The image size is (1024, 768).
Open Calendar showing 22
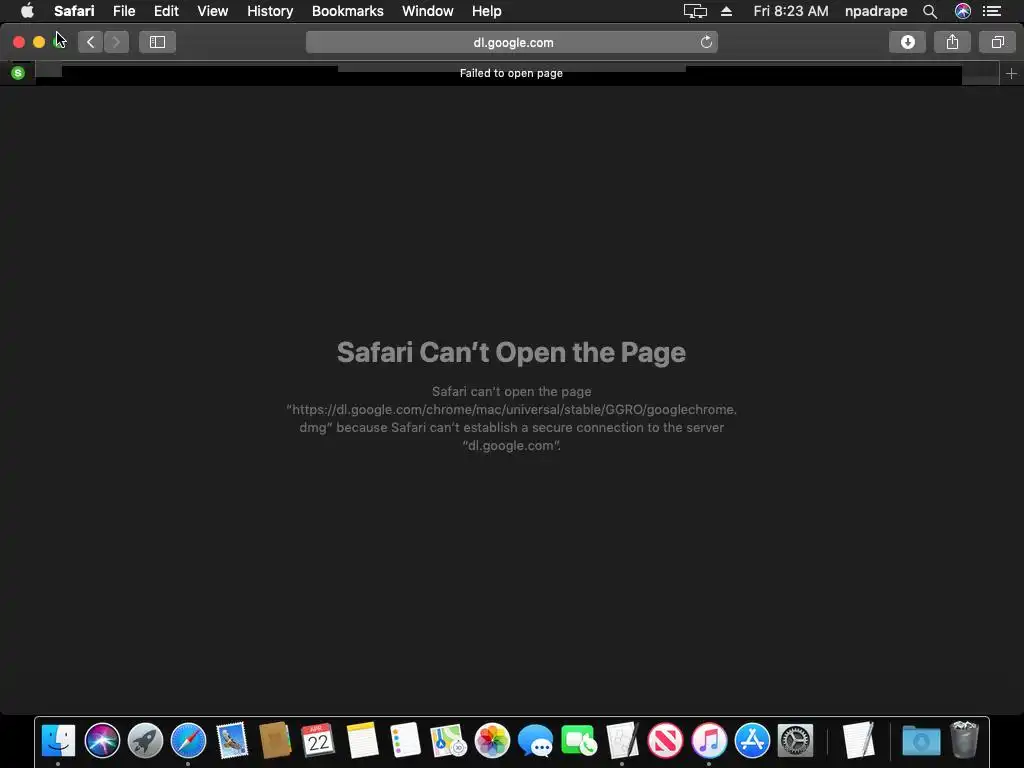point(318,741)
